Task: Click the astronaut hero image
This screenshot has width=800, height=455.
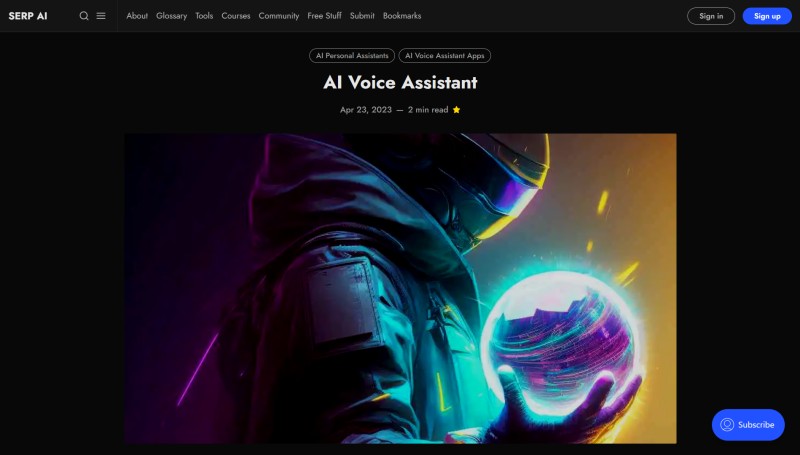Action: coord(401,288)
